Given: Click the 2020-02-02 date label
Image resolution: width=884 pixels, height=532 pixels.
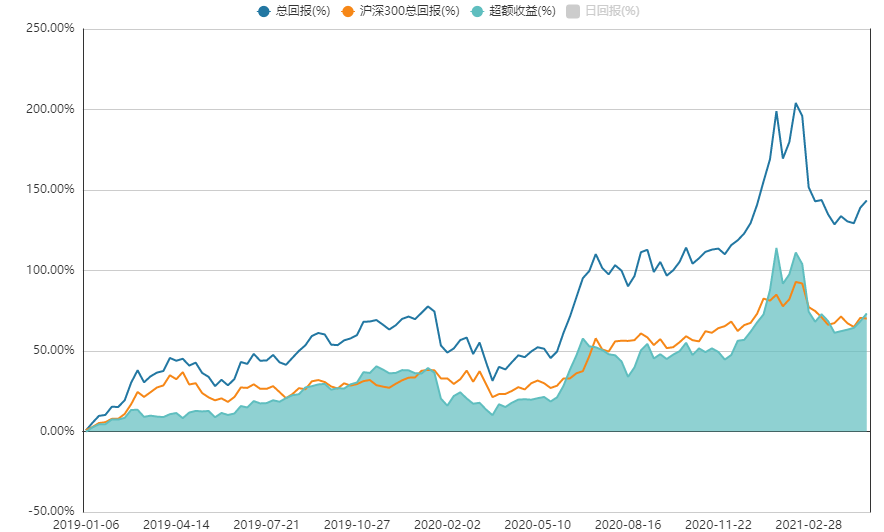Looking at the screenshot, I should [x=447, y=525].
